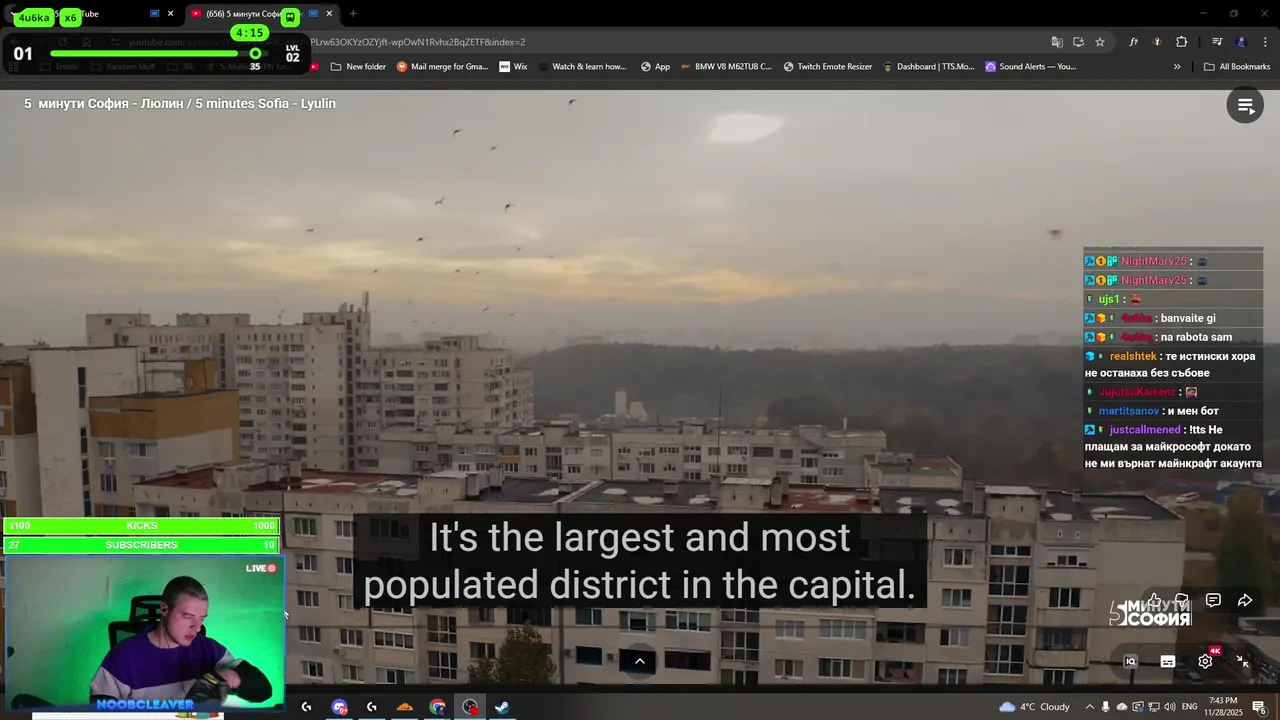This screenshot has width=1280, height=720.
Task: Open the volume speaker tray icon
Action: 1168,707
